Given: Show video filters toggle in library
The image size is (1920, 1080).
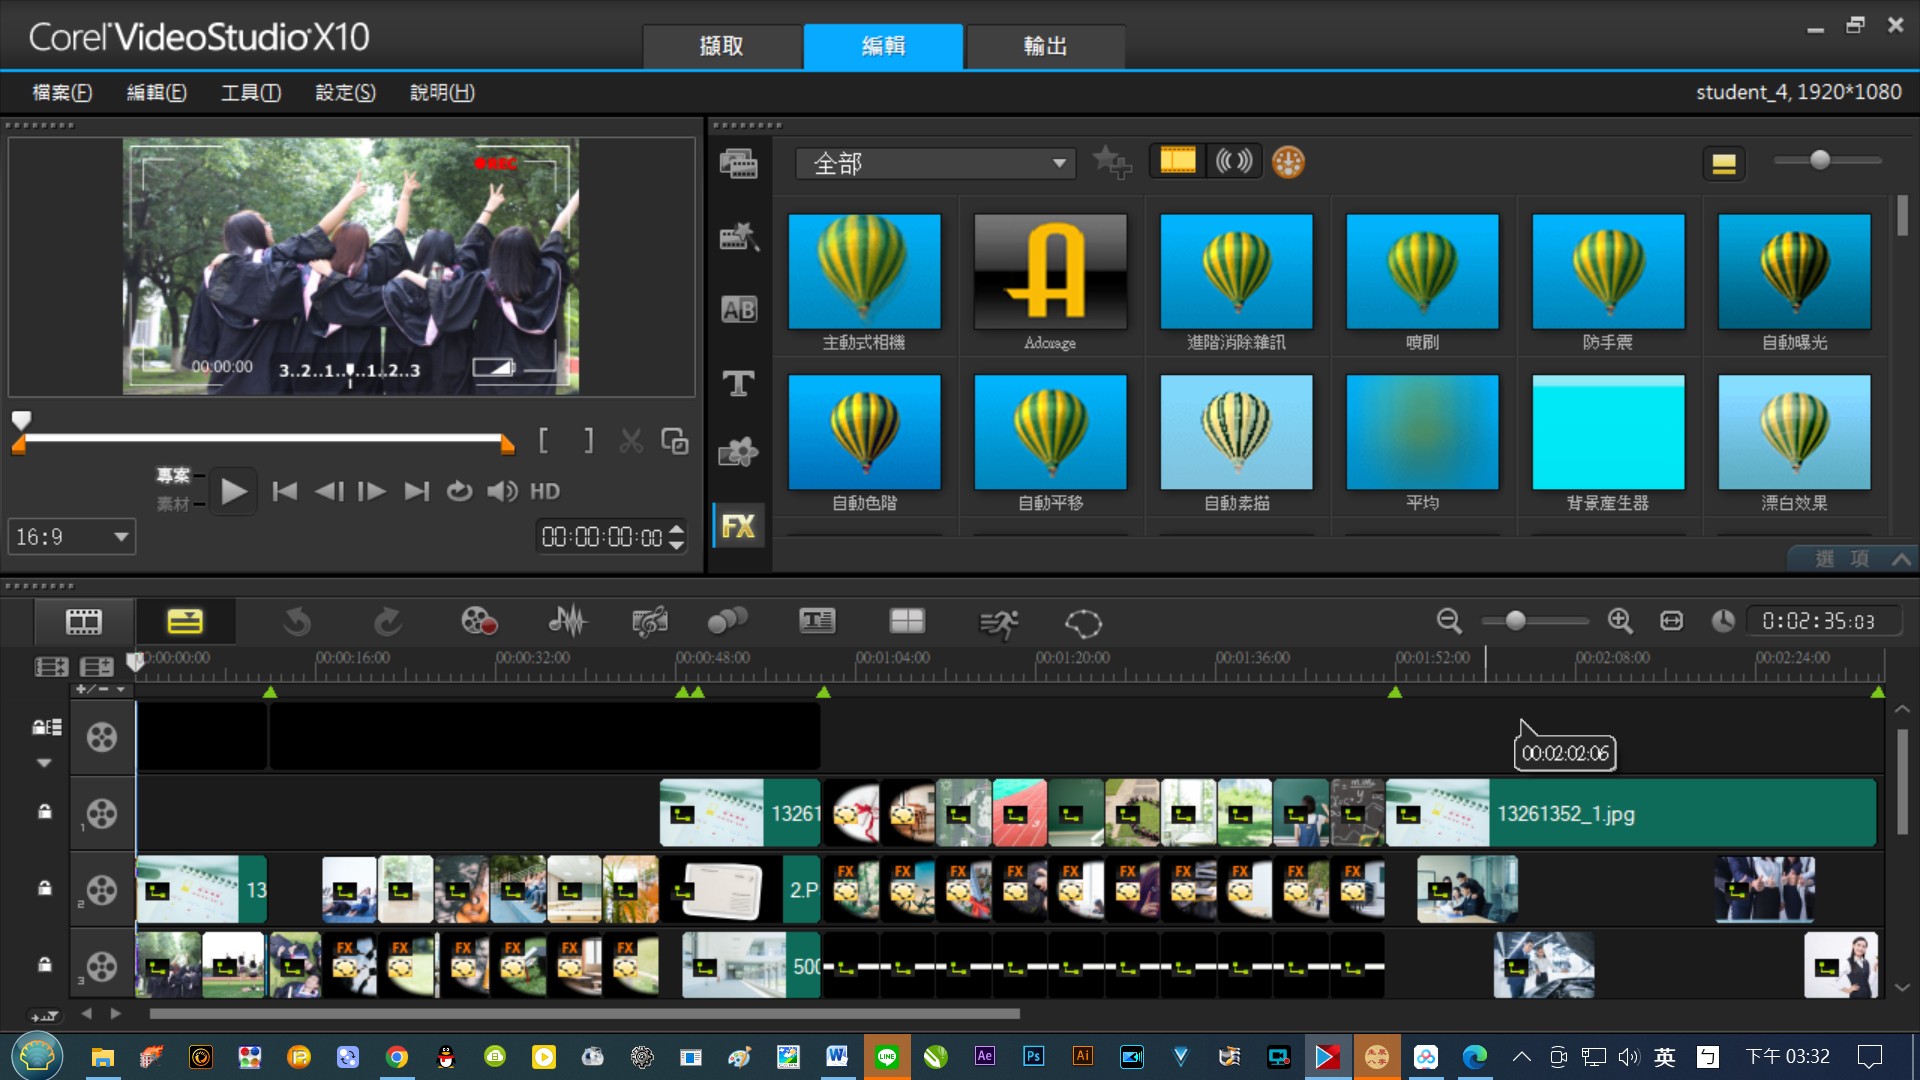Looking at the screenshot, I should tap(1178, 161).
